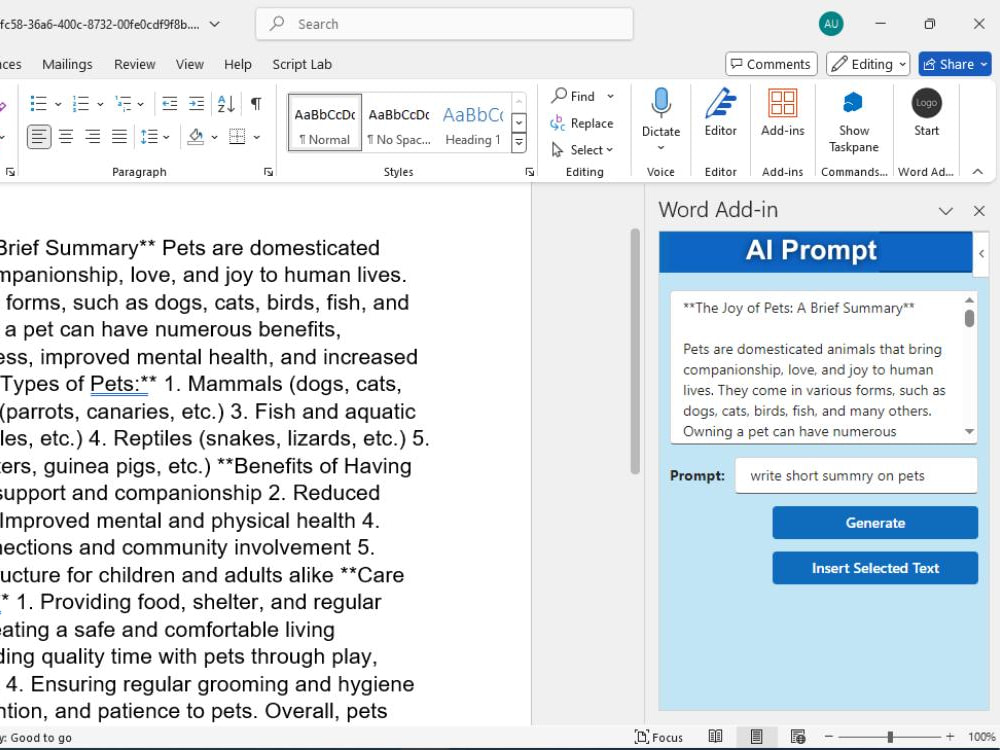This screenshot has height=750, width=1000.
Task: Open the Comments pane
Action: click(x=771, y=64)
